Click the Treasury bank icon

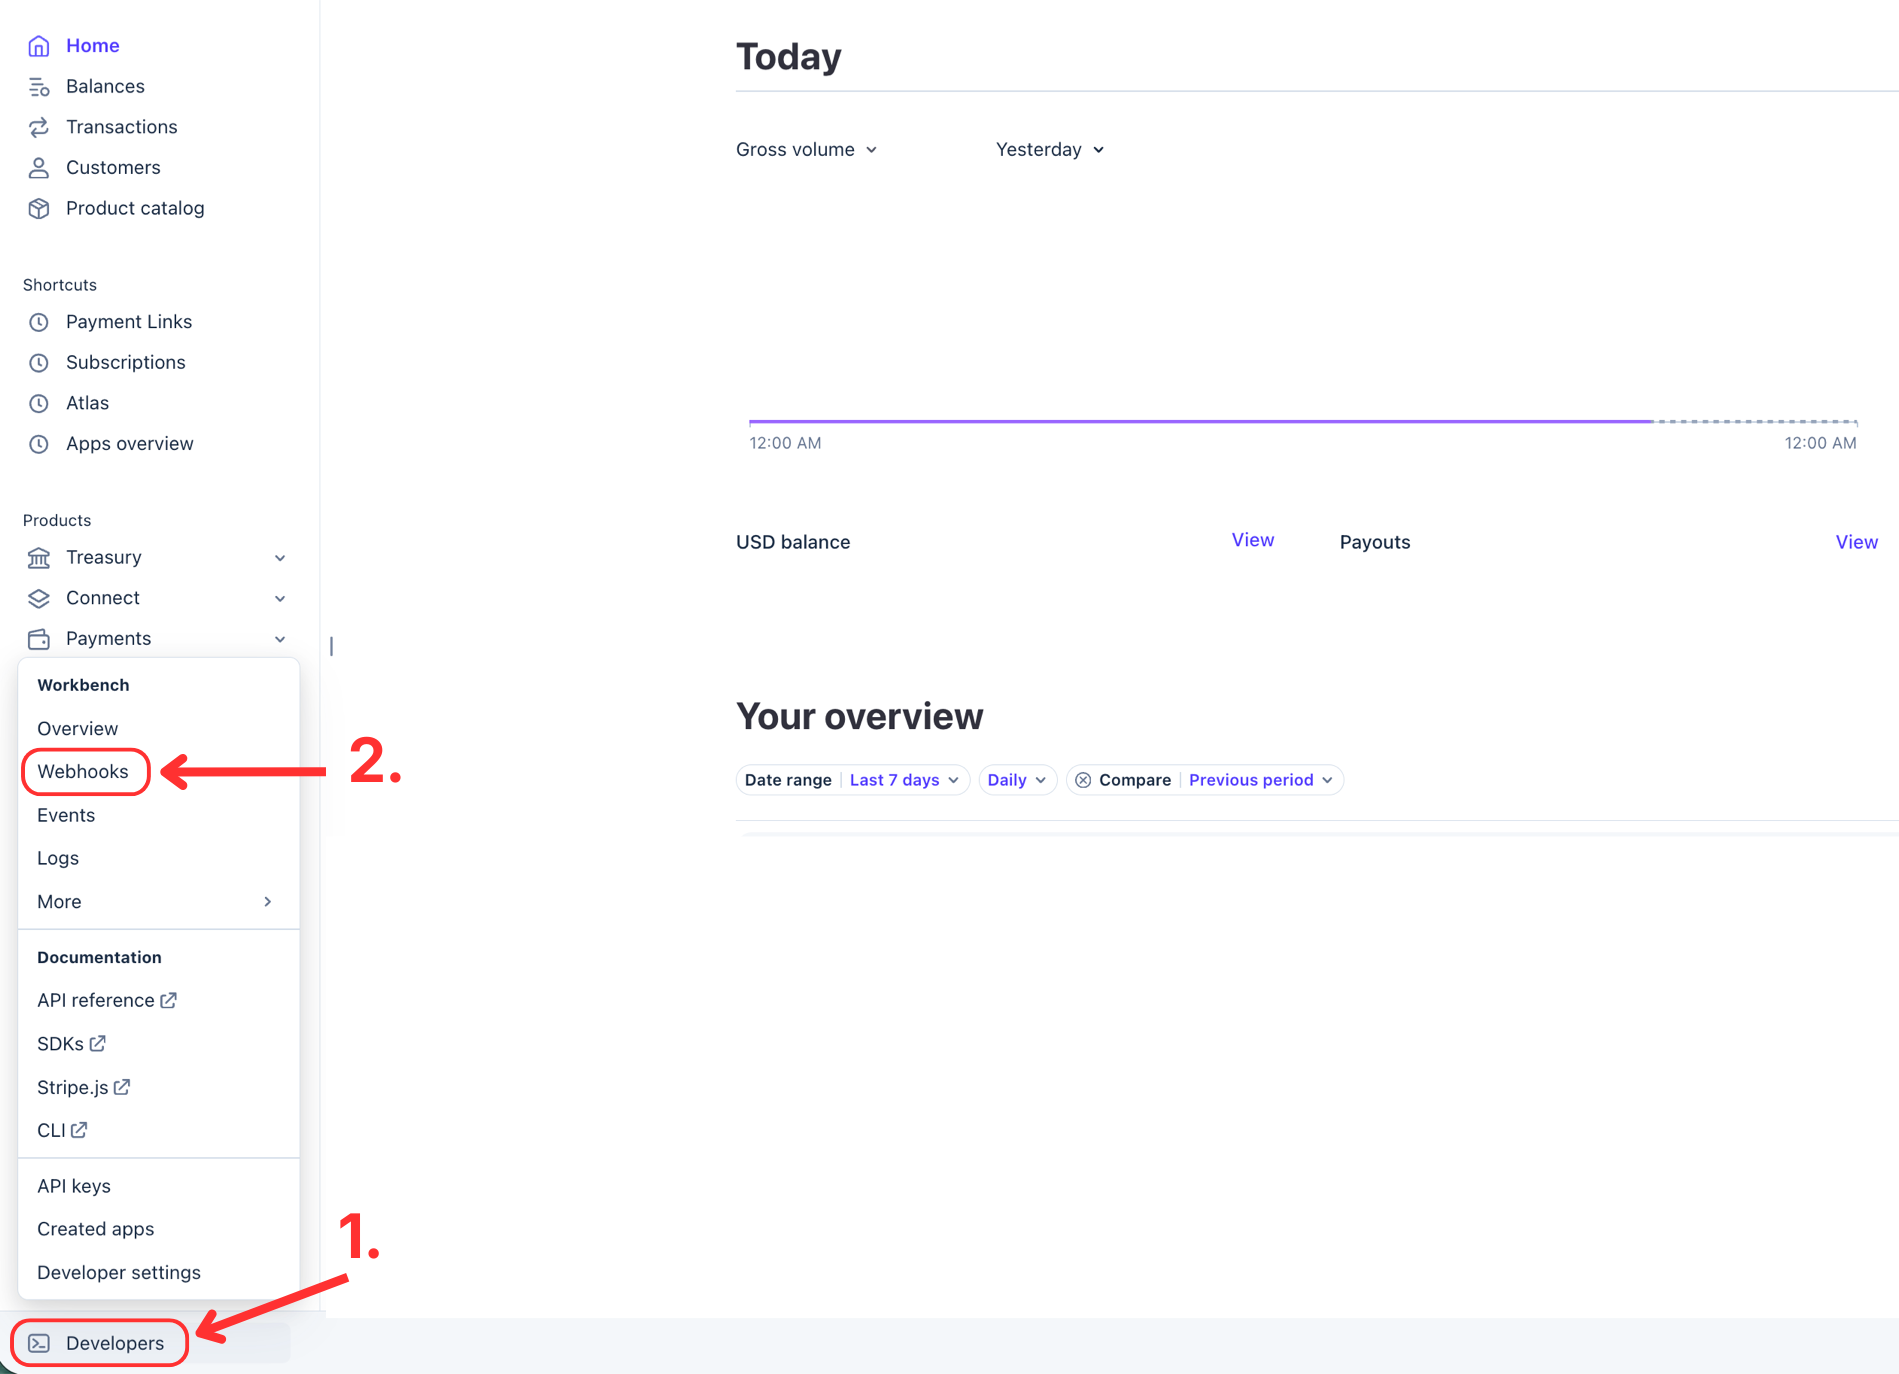coord(39,557)
